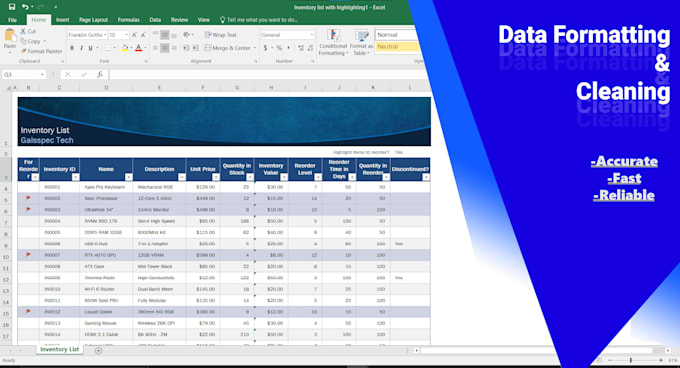Click the Undo arrow icon
The height and width of the screenshot is (368, 680).
25,7
